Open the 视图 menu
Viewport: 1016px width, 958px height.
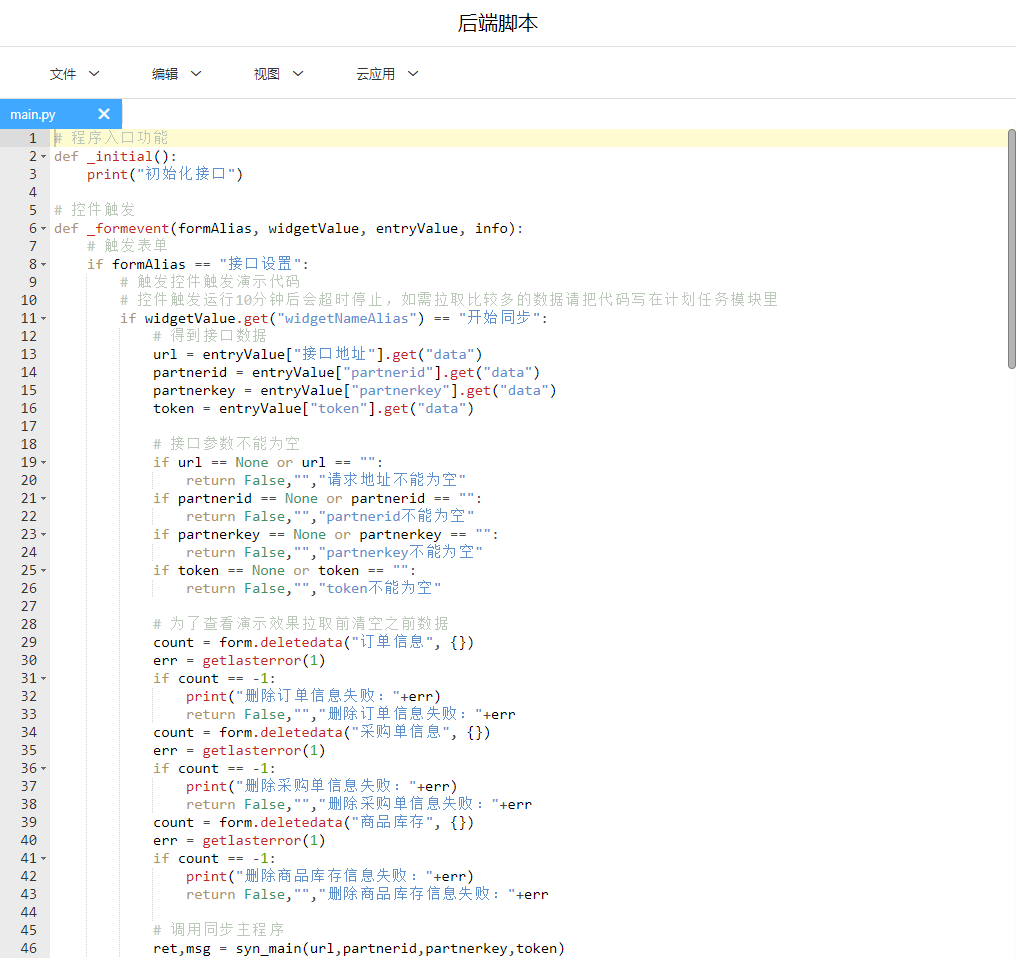coord(278,74)
